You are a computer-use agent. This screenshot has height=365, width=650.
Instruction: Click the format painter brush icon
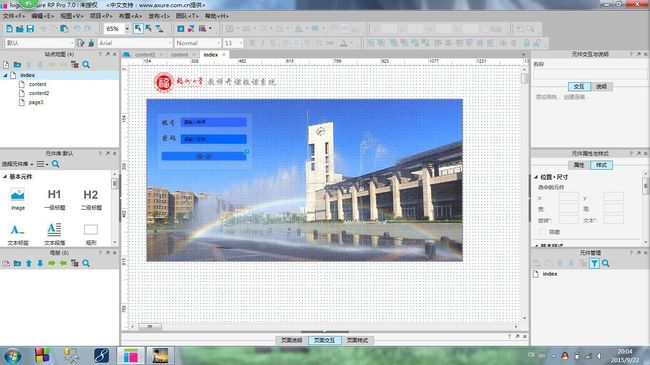pyautogui.click(x=91, y=43)
